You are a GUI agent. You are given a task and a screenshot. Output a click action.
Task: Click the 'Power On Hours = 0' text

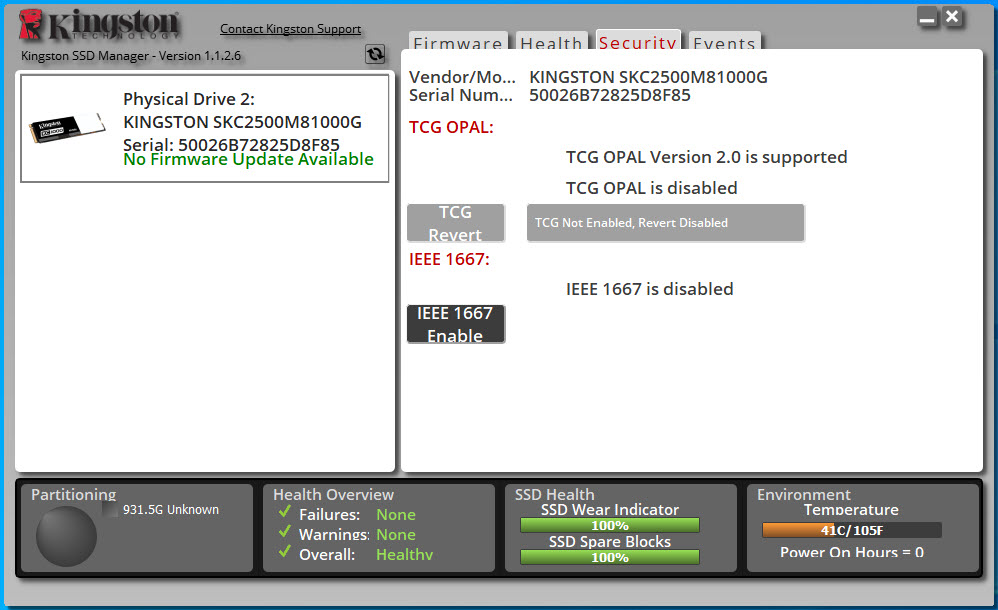pos(852,552)
